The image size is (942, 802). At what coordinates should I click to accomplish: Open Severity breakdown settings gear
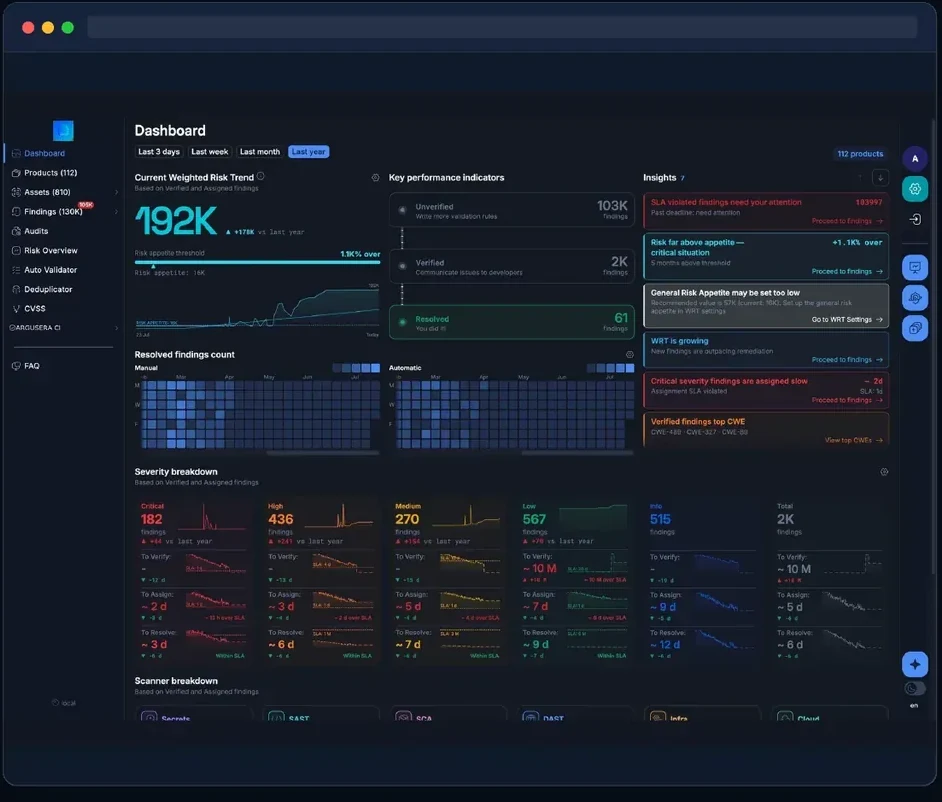[884, 472]
